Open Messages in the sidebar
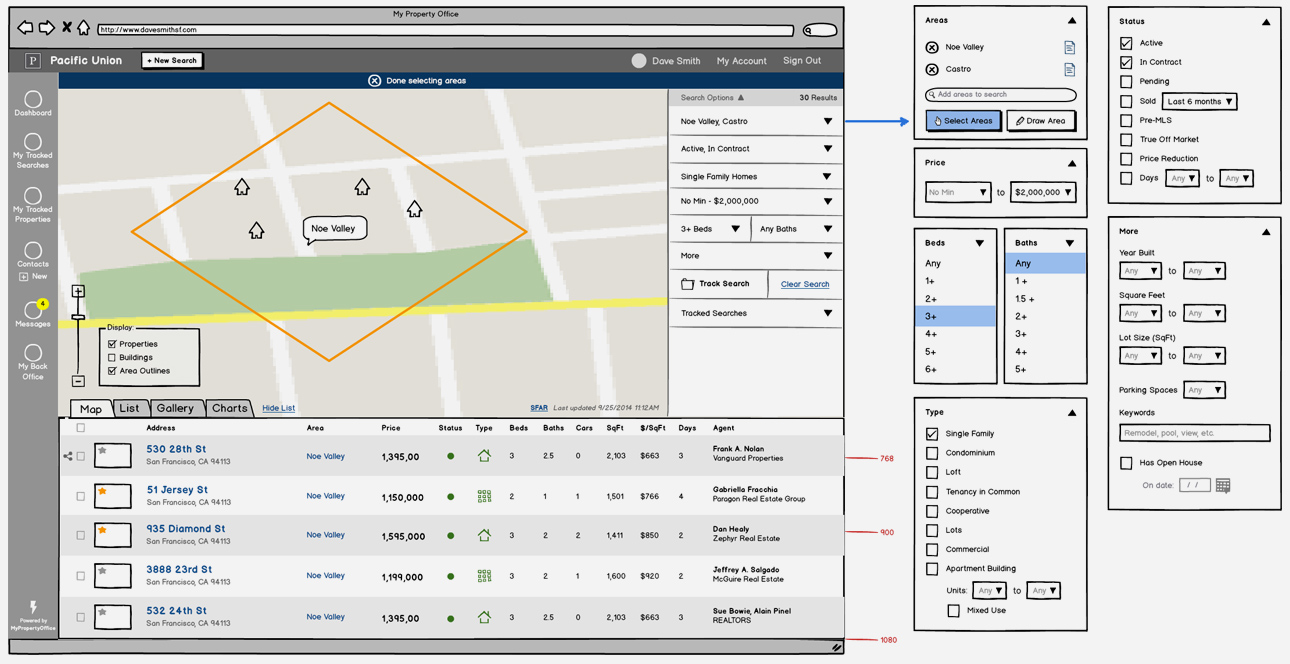The width and height of the screenshot is (1290, 664). [x=33, y=311]
